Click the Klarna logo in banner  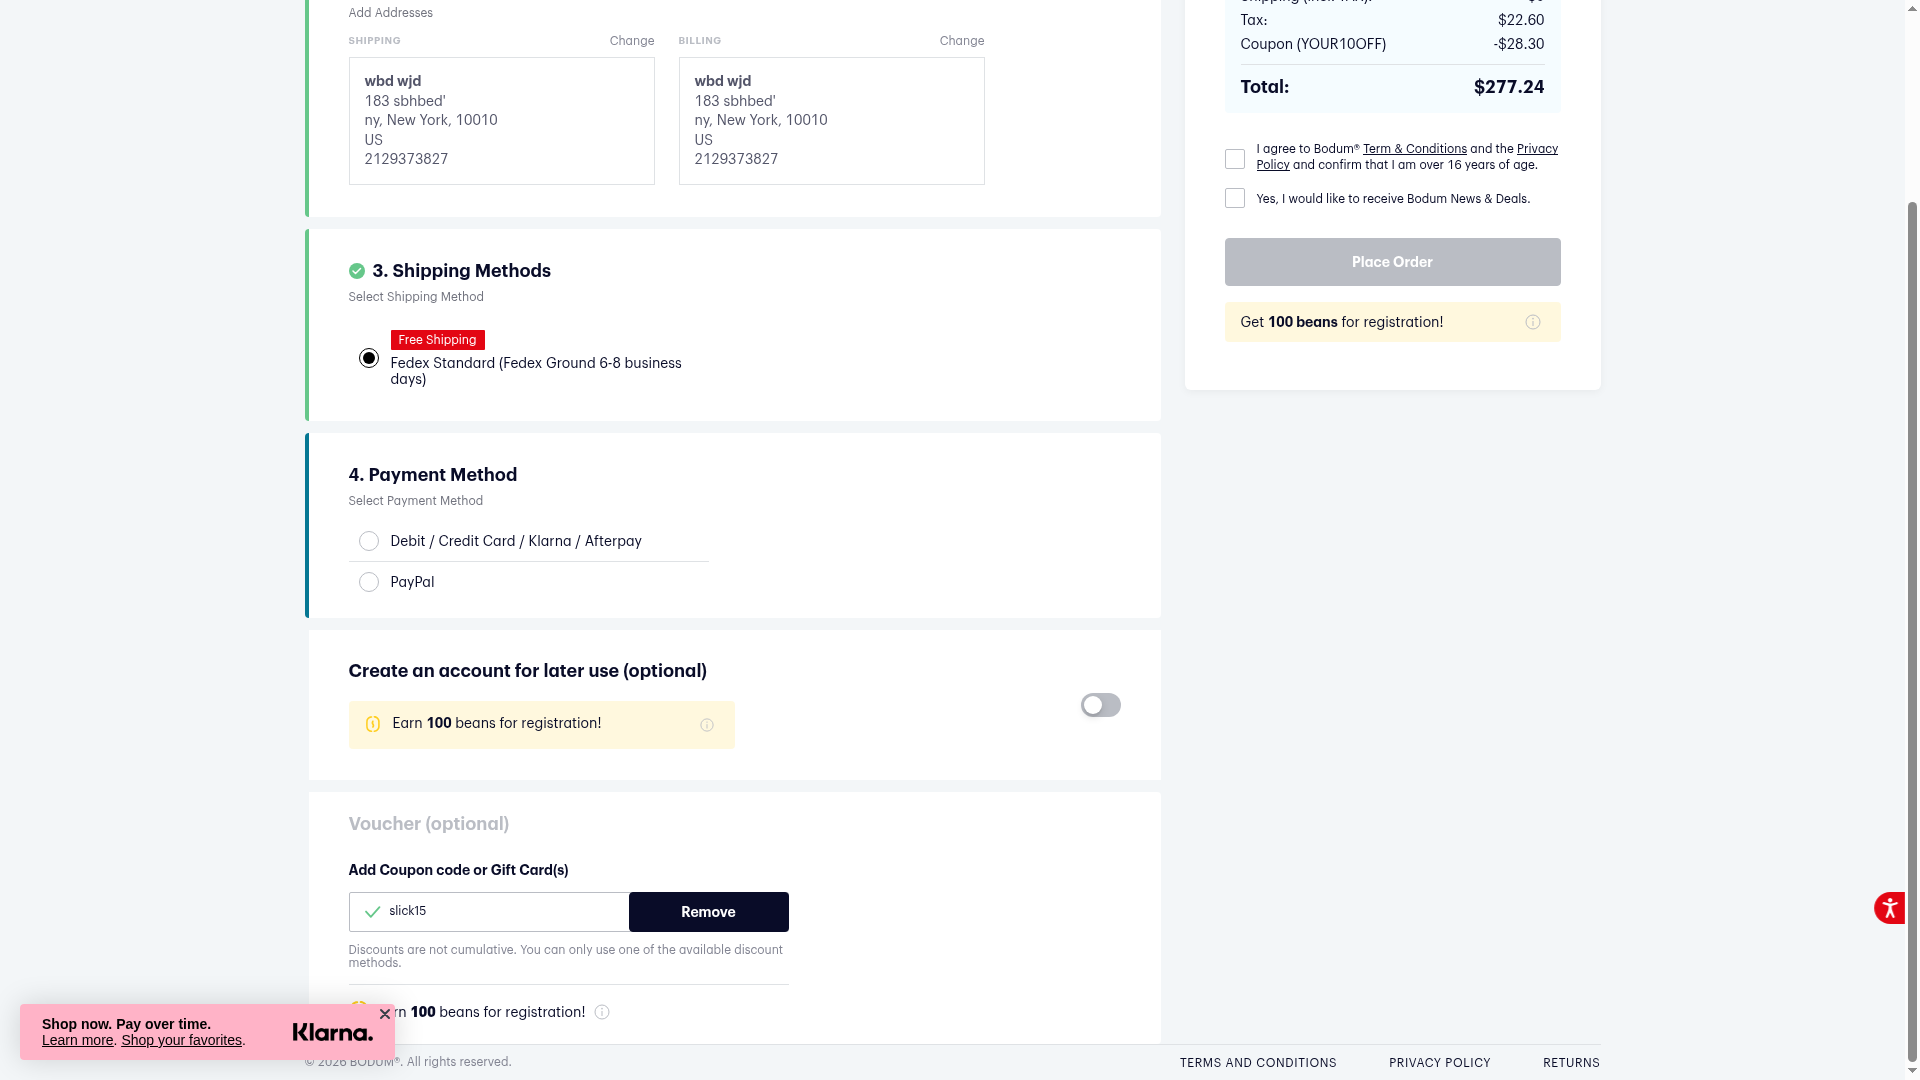(332, 1032)
